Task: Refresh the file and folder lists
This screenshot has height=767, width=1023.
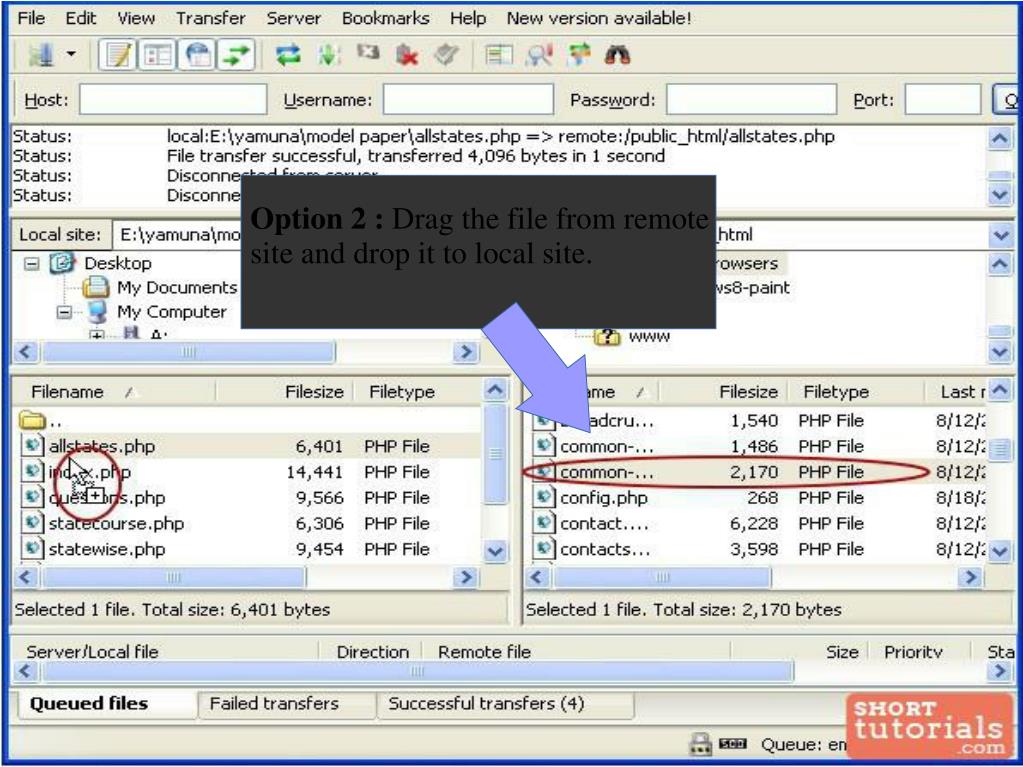Action: [x=288, y=55]
